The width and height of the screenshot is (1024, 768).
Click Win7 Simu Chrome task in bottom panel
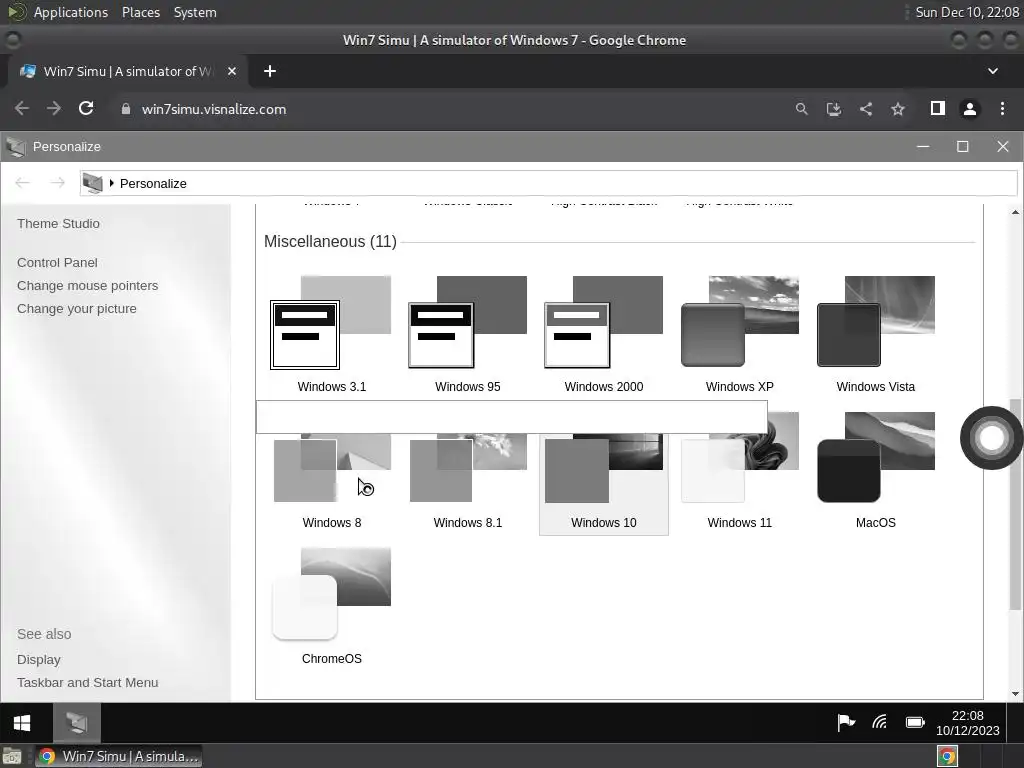(119, 756)
